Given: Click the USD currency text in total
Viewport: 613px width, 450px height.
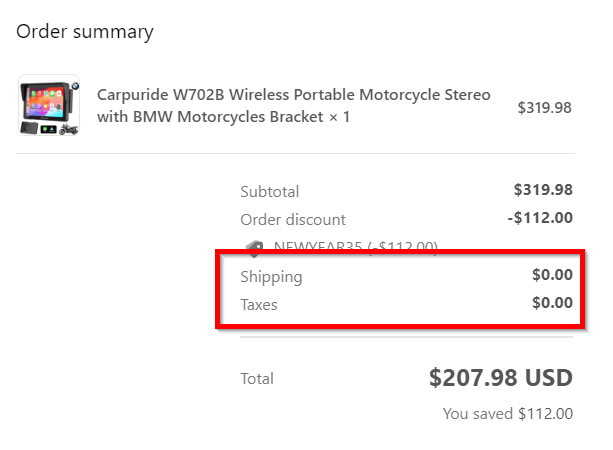Looking at the screenshot, I should coord(550,378).
